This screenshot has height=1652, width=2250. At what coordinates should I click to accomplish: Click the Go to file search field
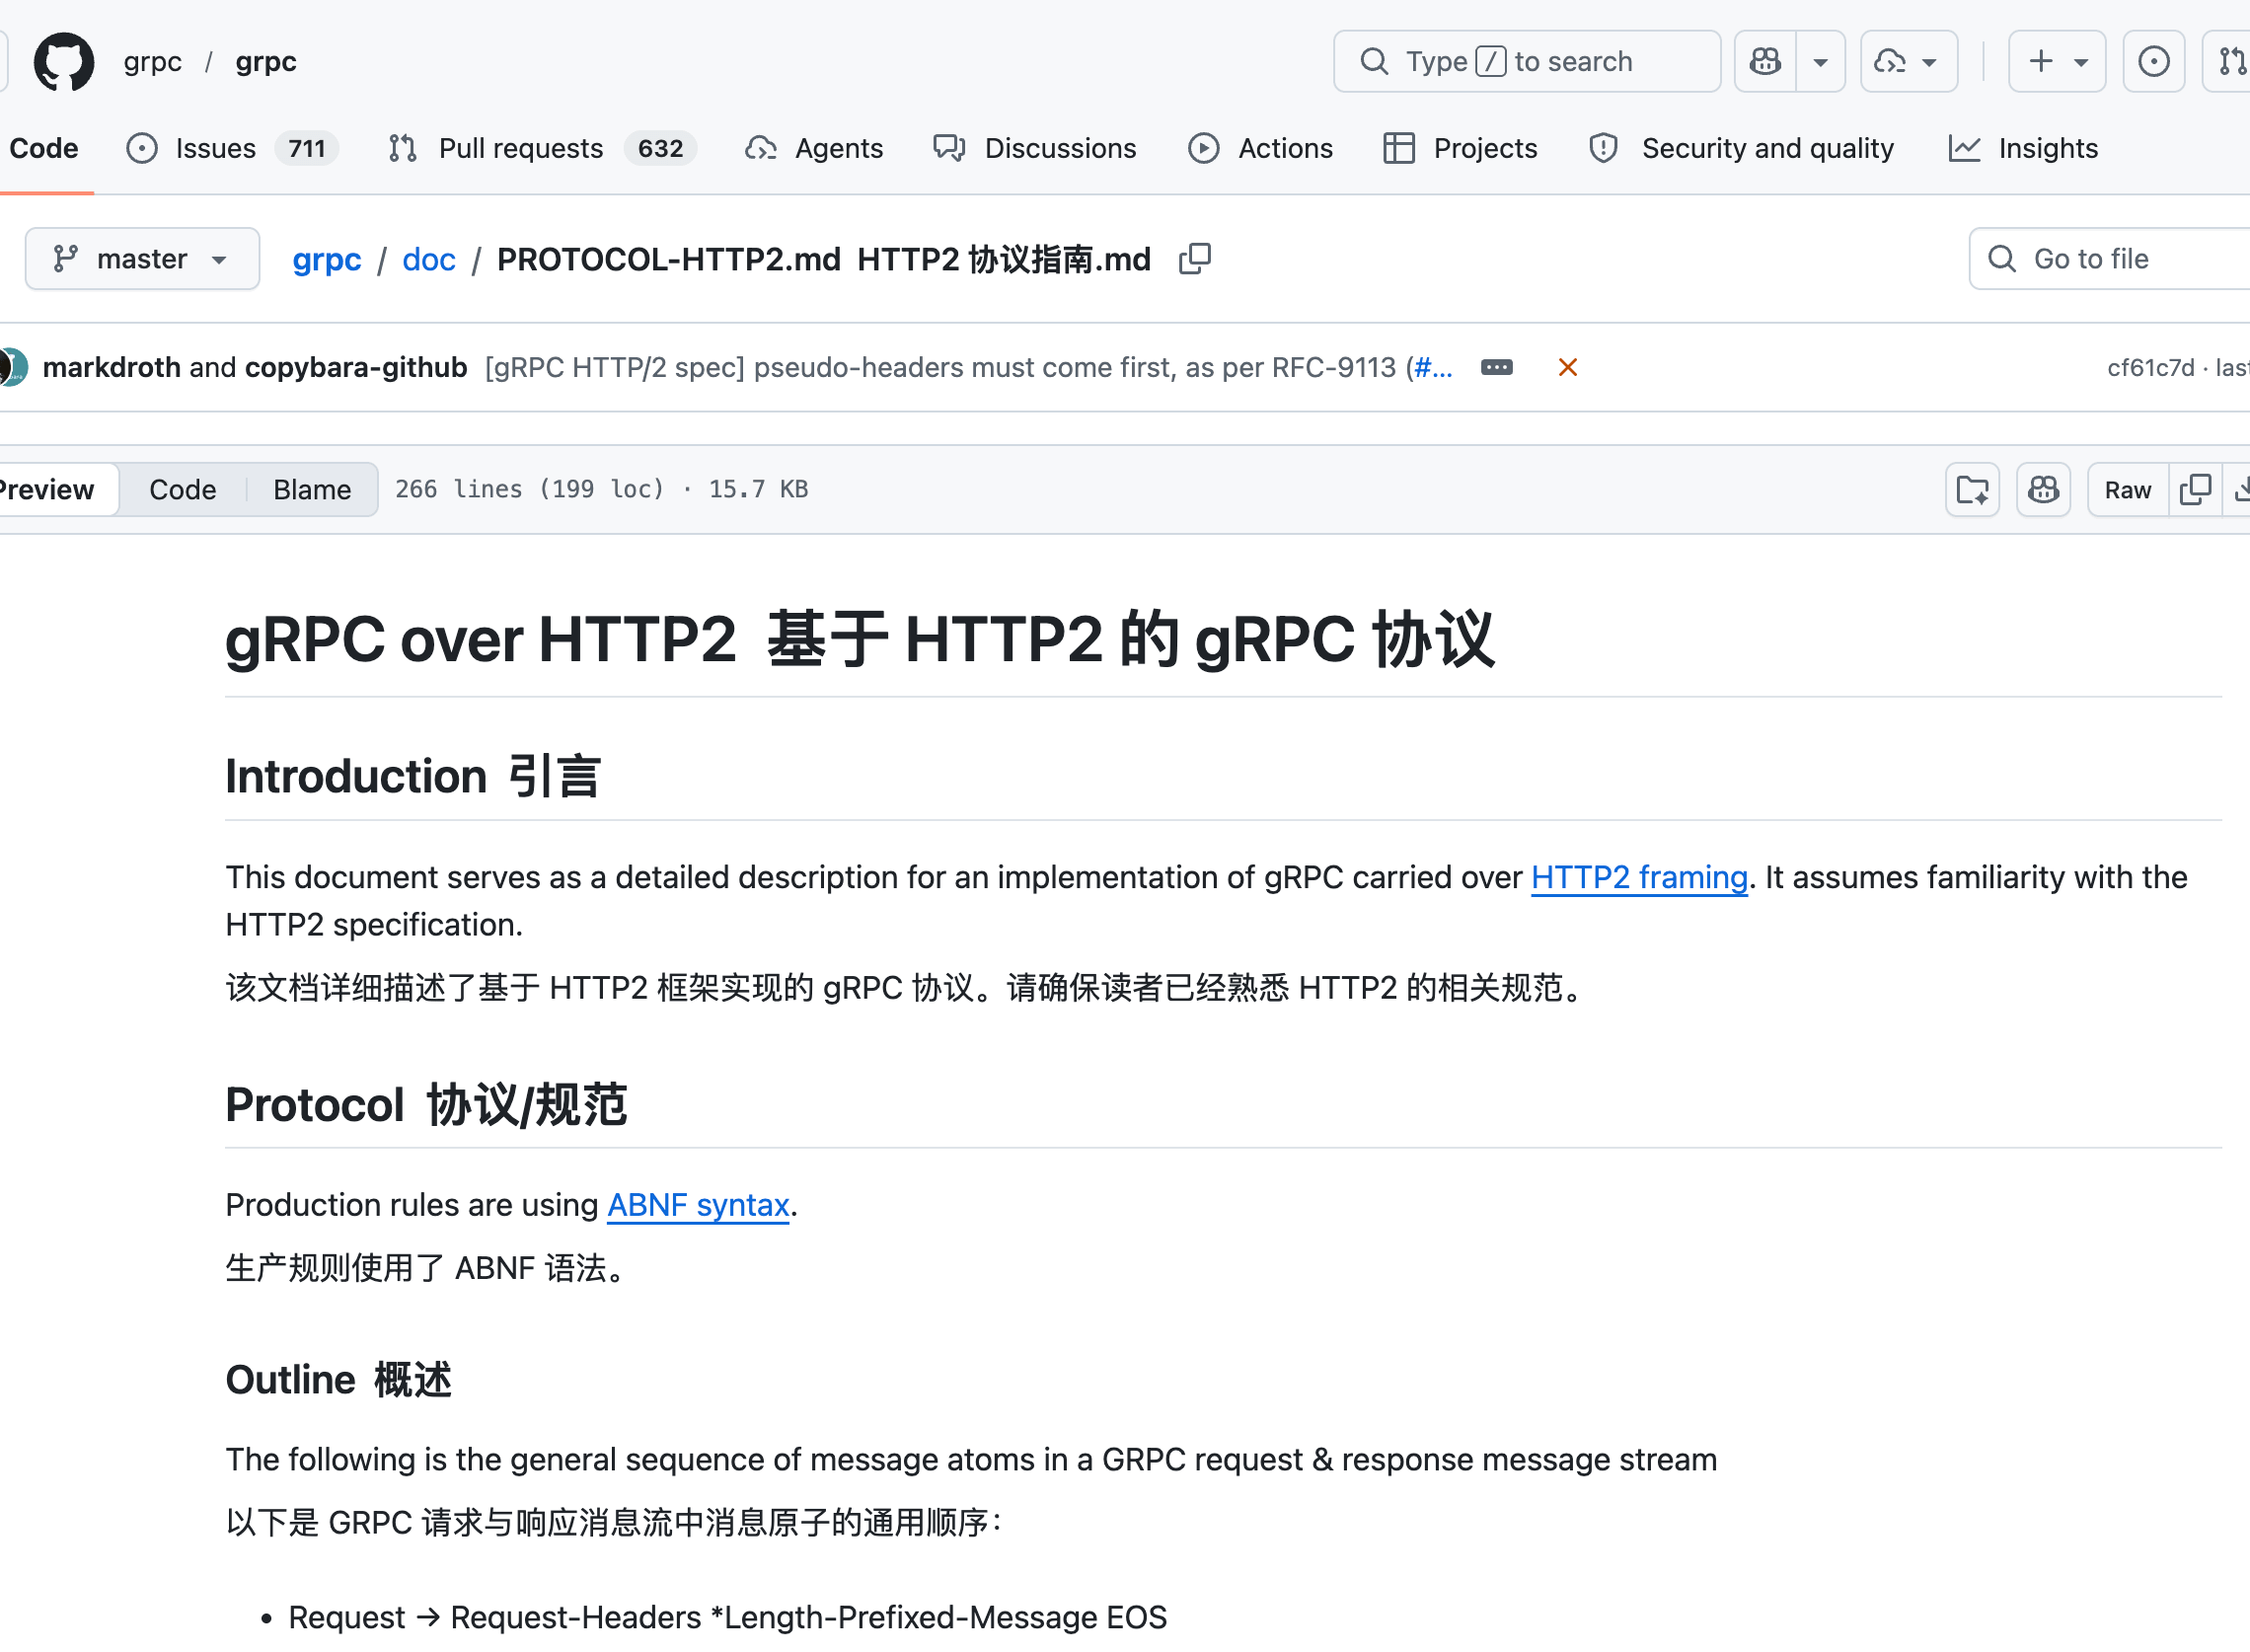[2110, 260]
